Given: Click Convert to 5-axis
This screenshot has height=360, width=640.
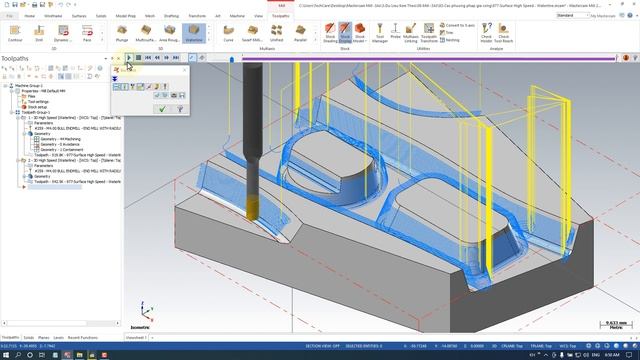Looking at the screenshot, I should point(457,25).
